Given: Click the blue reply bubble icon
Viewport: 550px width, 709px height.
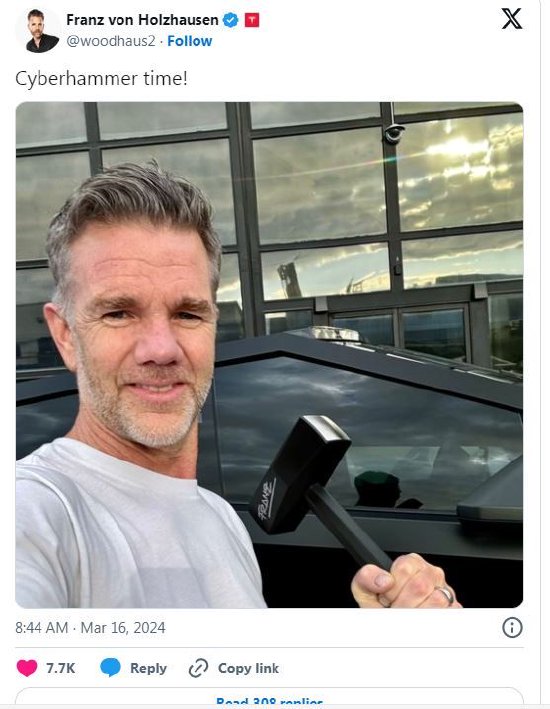Looking at the screenshot, I should (110, 668).
